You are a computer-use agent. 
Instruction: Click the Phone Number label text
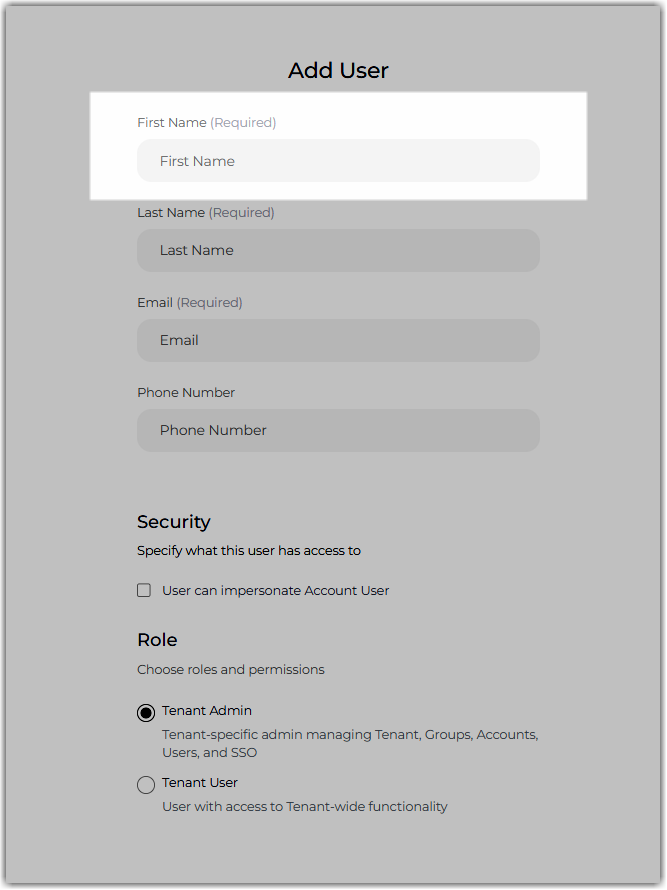tap(186, 393)
